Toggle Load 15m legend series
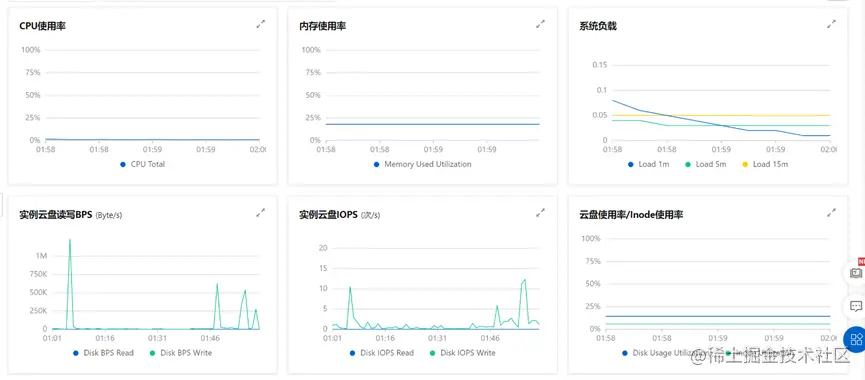This screenshot has height=380, width=865. pyautogui.click(x=765, y=164)
